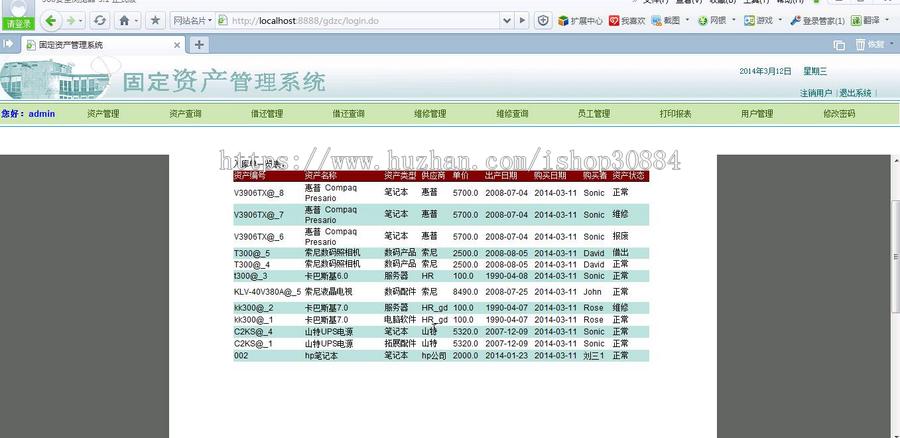Click asset ID V3906TX@_8 cell
Image resolution: width=900 pixels, height=438 pixels.
[x=259, y=193]
